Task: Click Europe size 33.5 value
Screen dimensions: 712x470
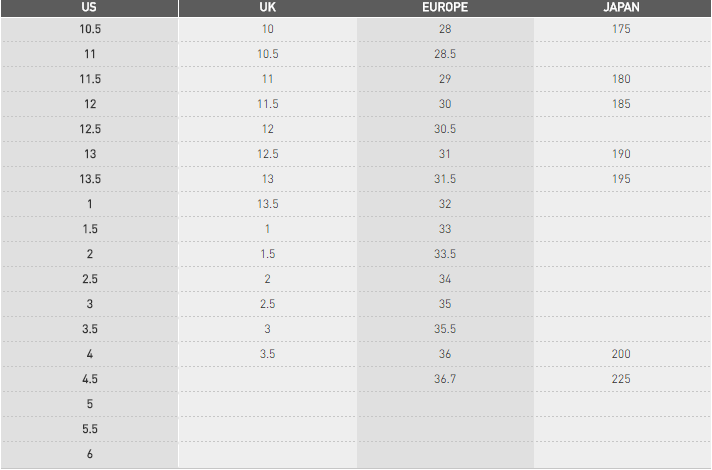Action: 445,254
